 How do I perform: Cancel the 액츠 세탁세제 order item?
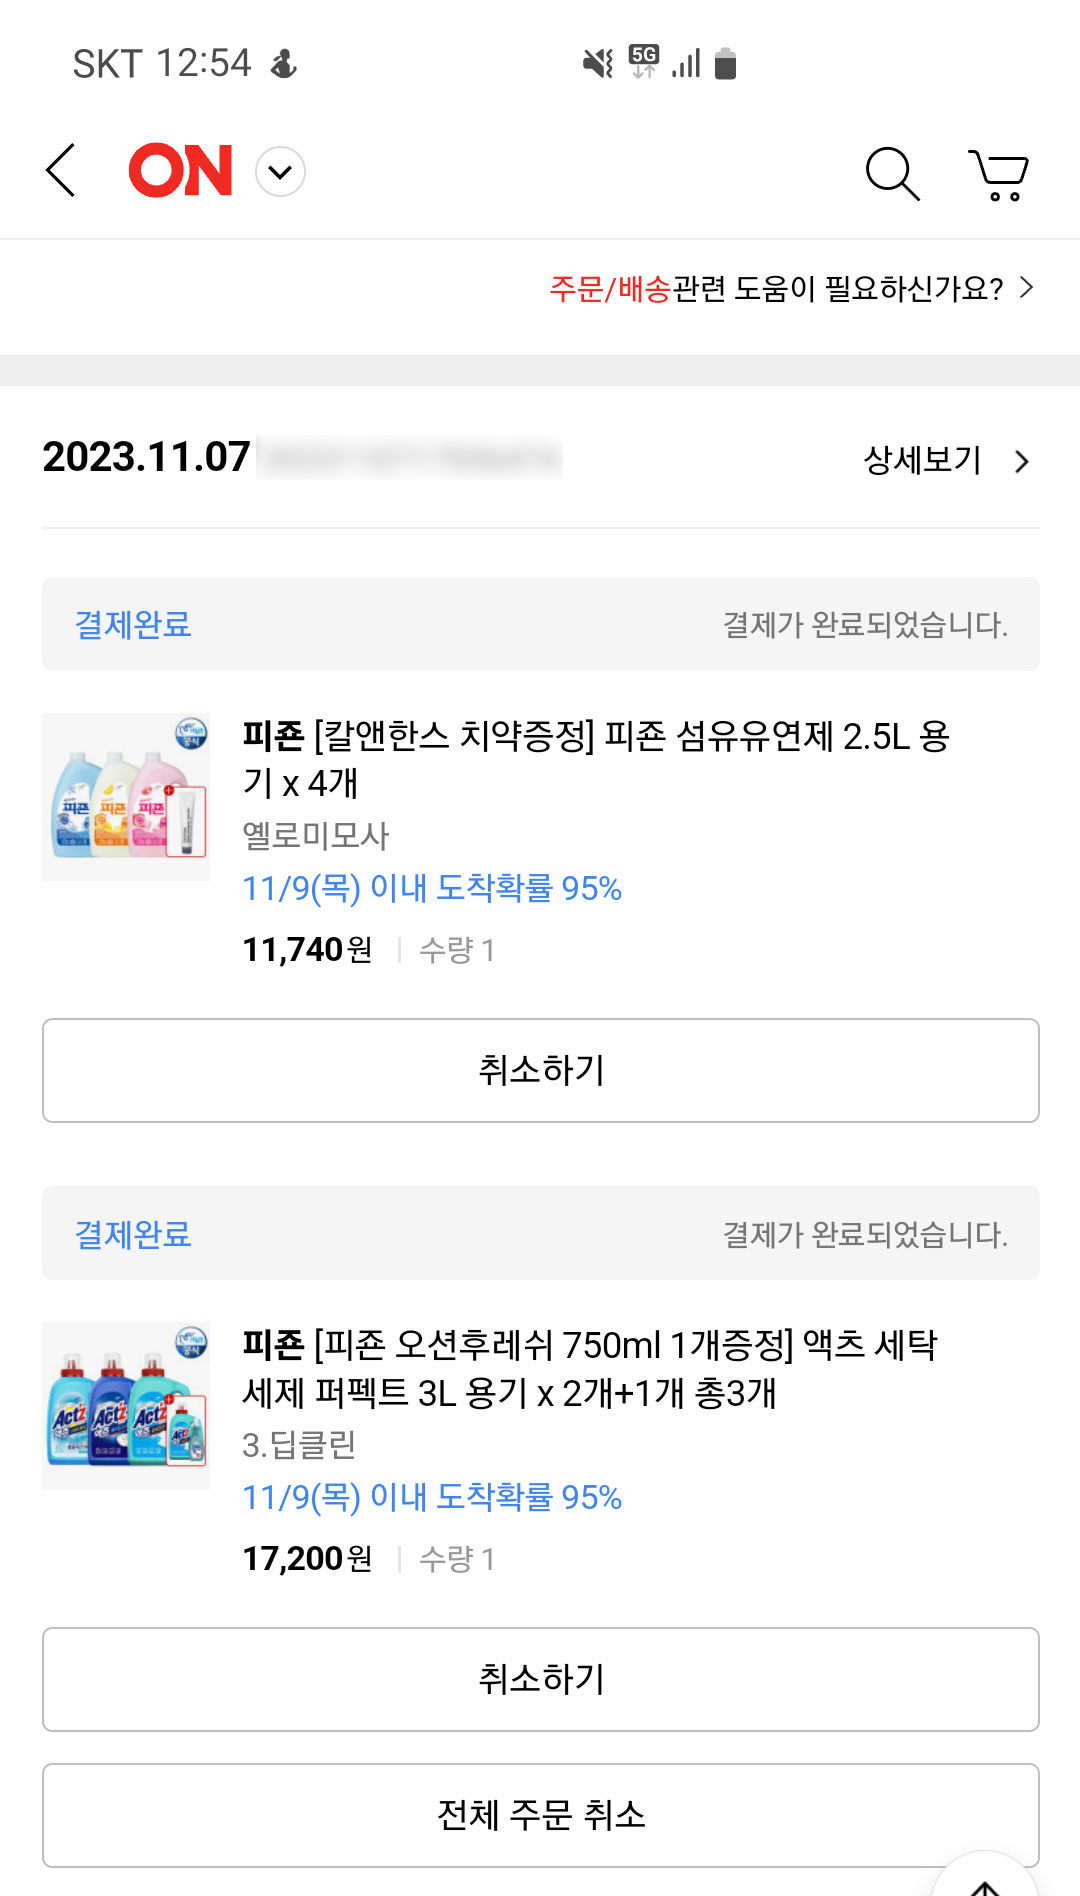pyautogui.click(x=541, y=1679)
